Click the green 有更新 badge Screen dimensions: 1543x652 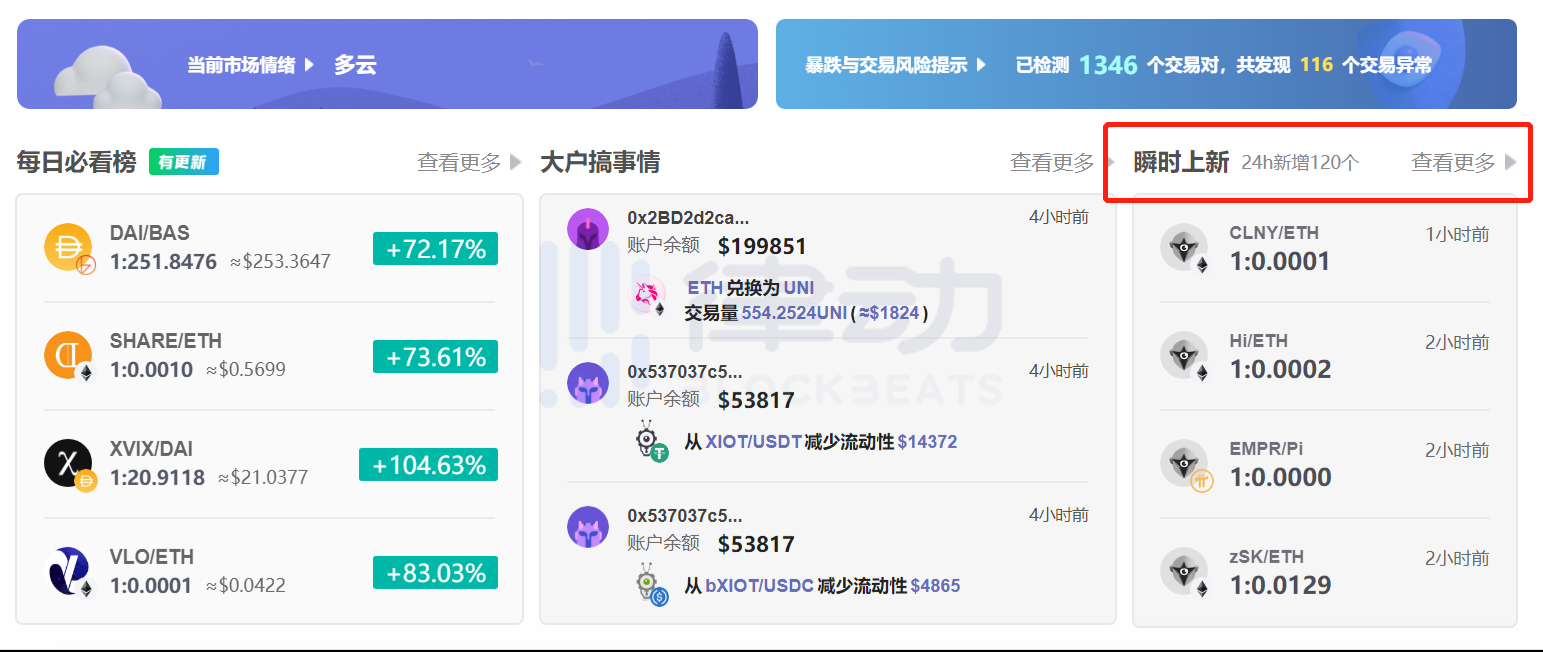tap(184, 162)
